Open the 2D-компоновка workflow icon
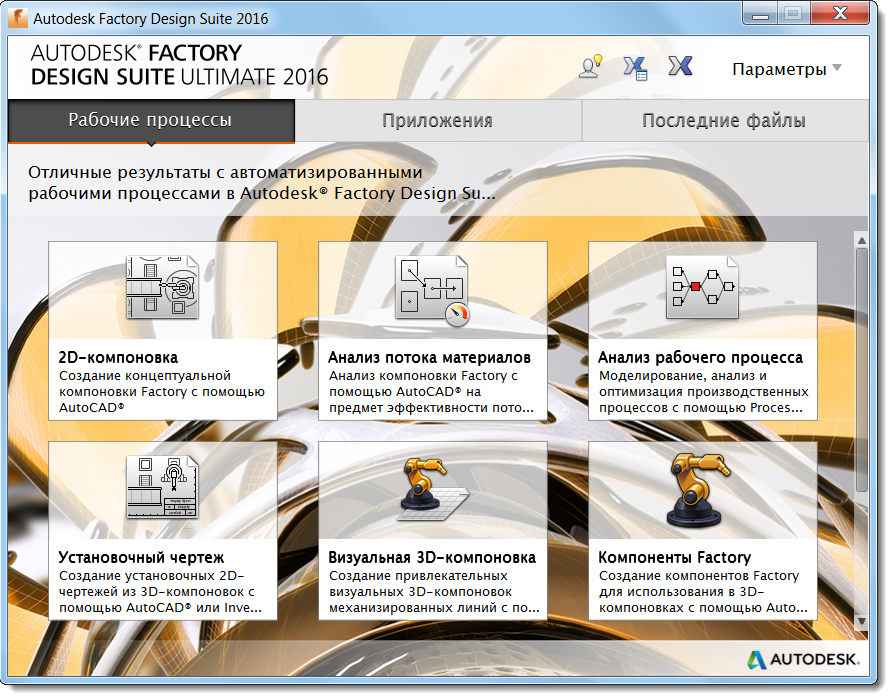This screenshot has height=700, width=893. pyautogui.click(x=162, y=286)
